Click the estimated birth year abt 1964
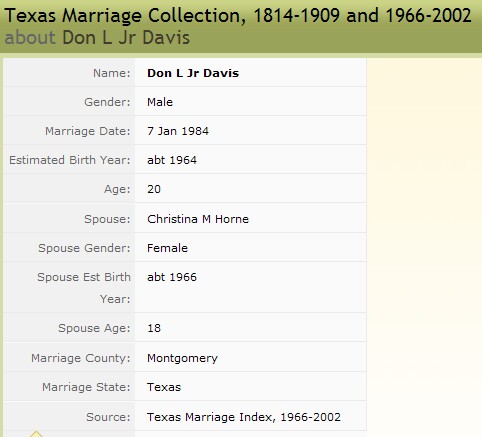Image resolution: width=482 pixels, height=437 pixels. 172,160
